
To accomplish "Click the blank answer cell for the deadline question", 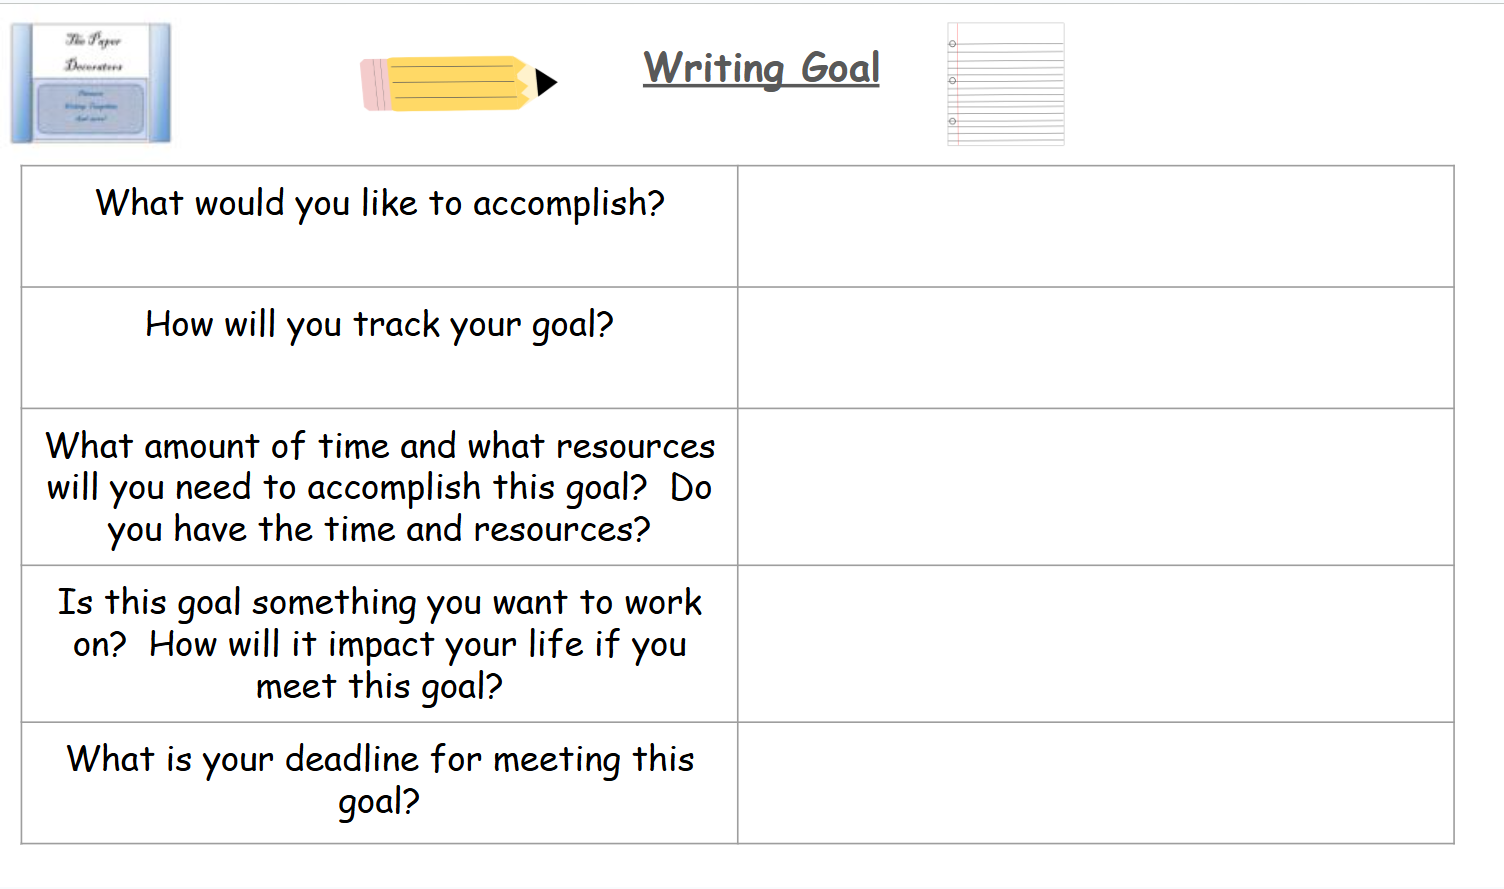I will click(1095, 783).
